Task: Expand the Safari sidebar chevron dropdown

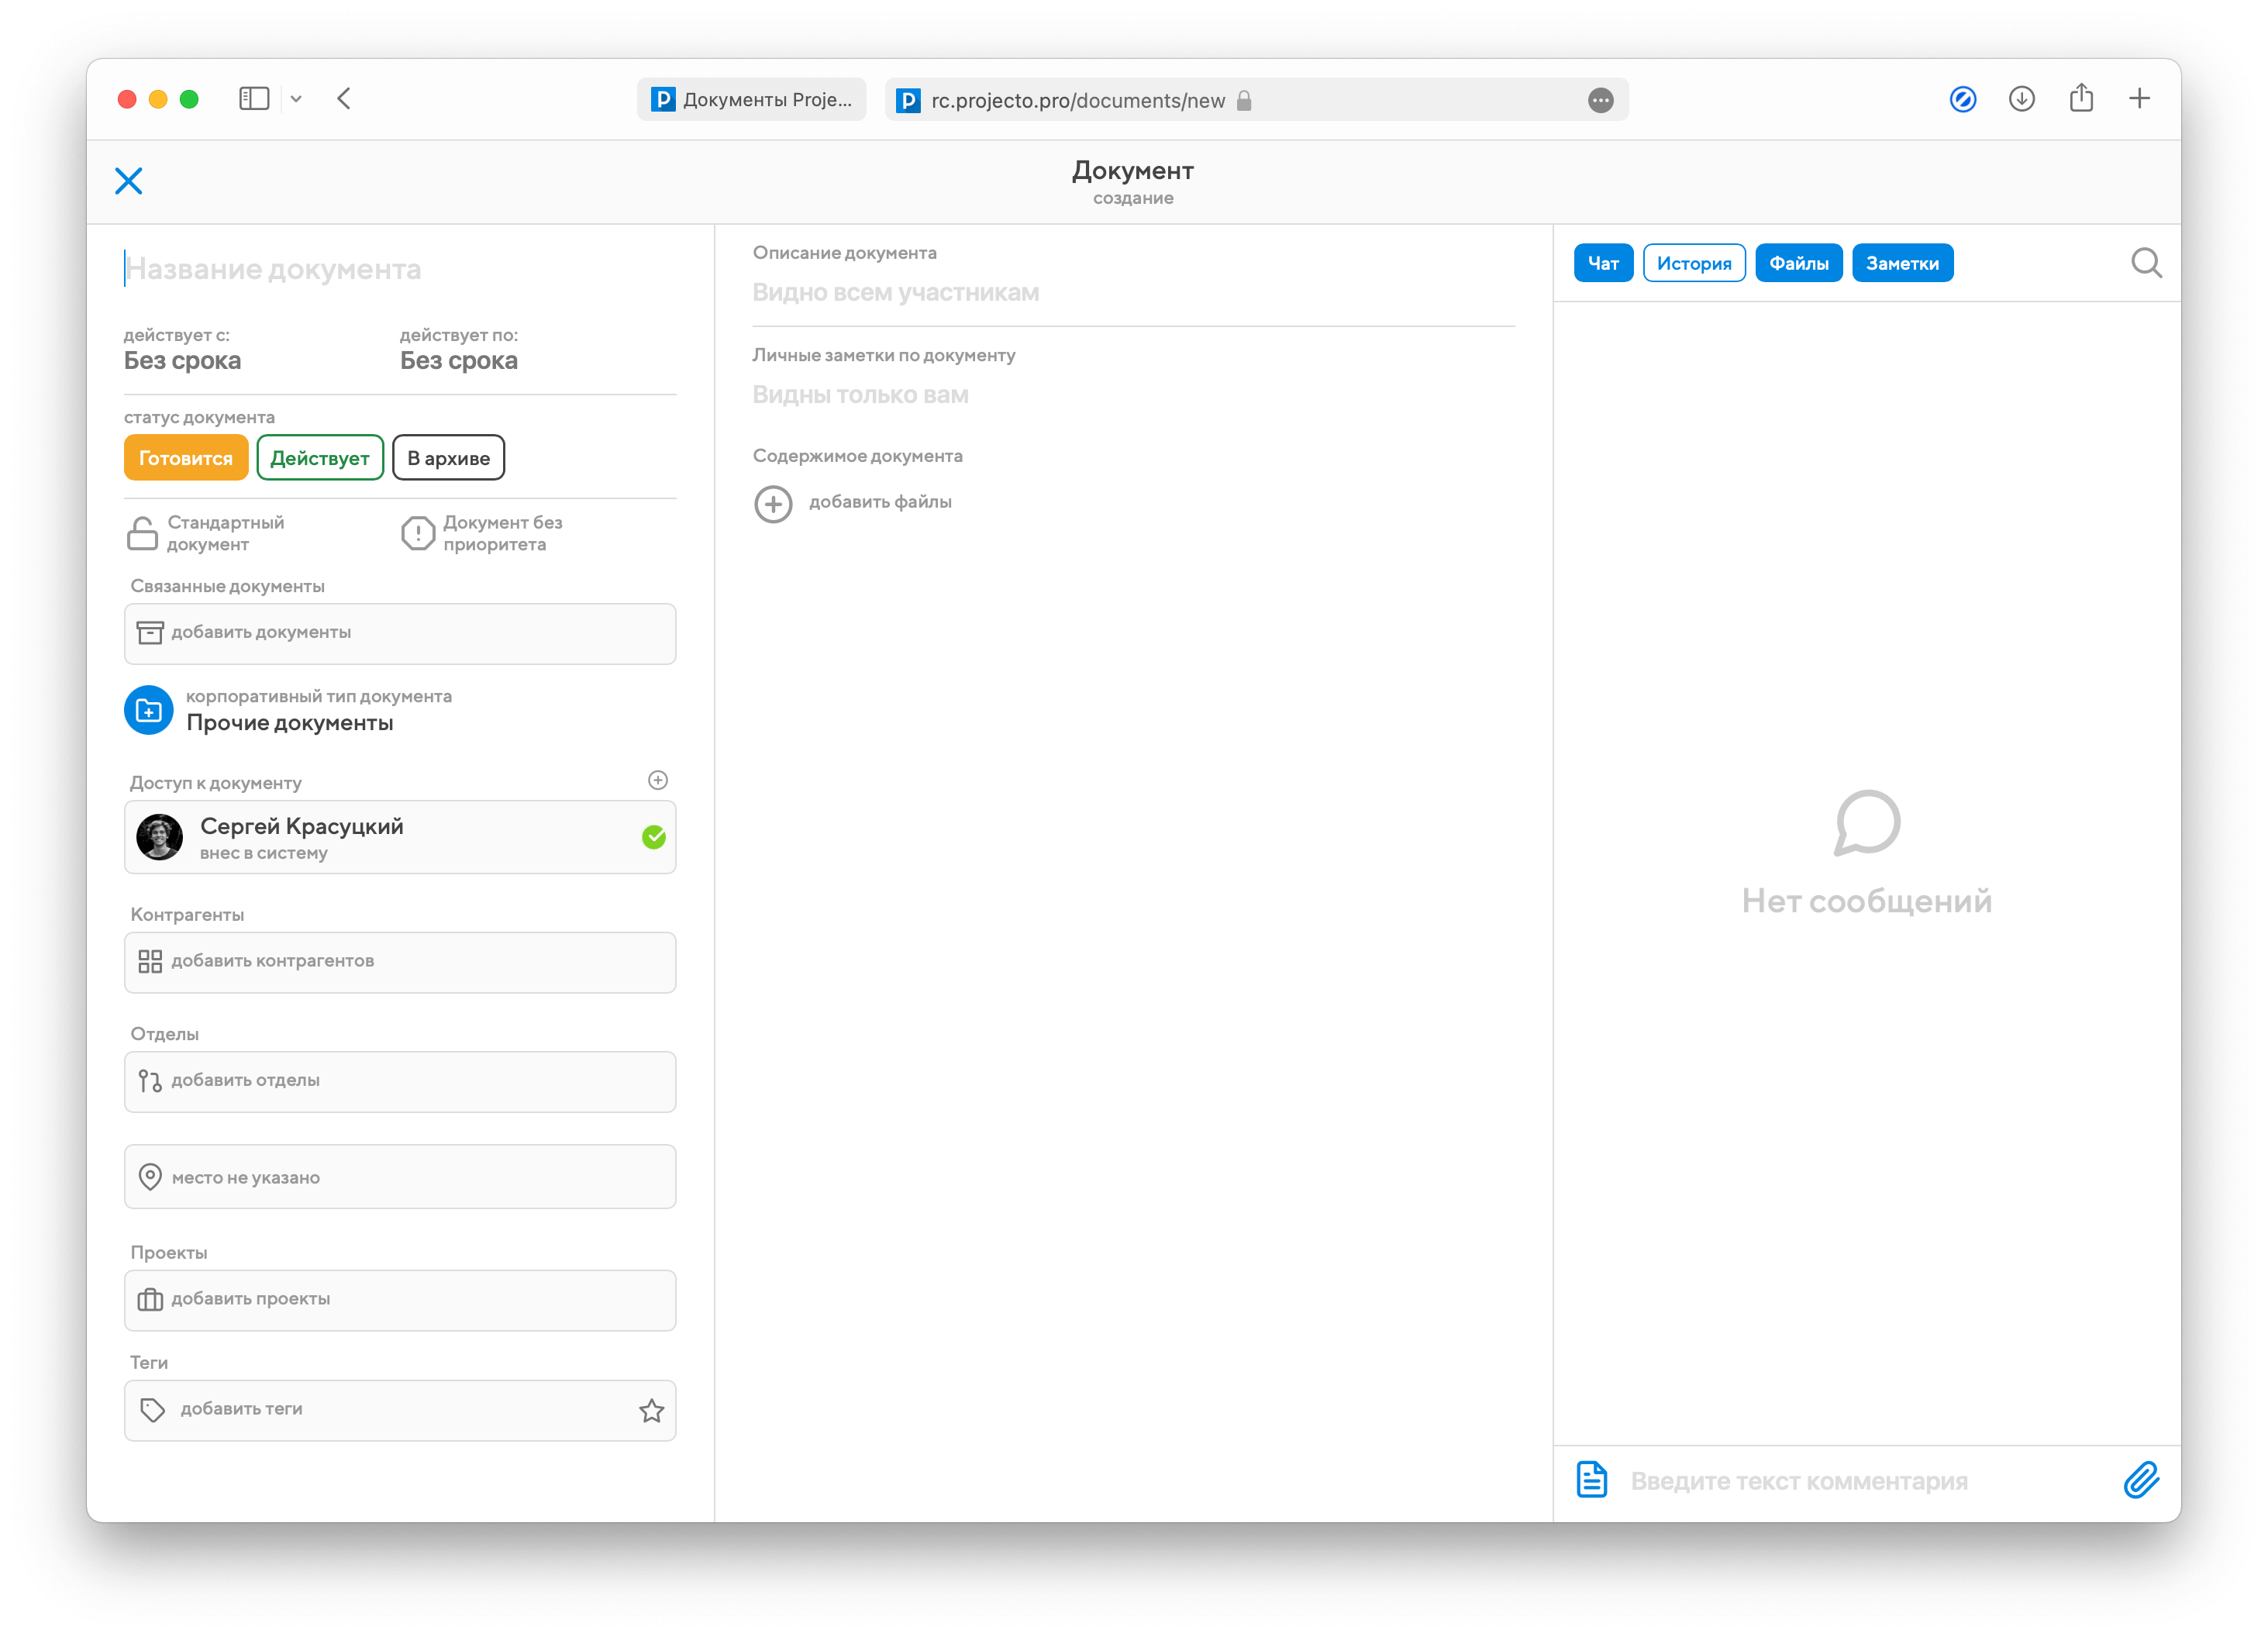Action: pyautogui.click(x=296, y=99)
